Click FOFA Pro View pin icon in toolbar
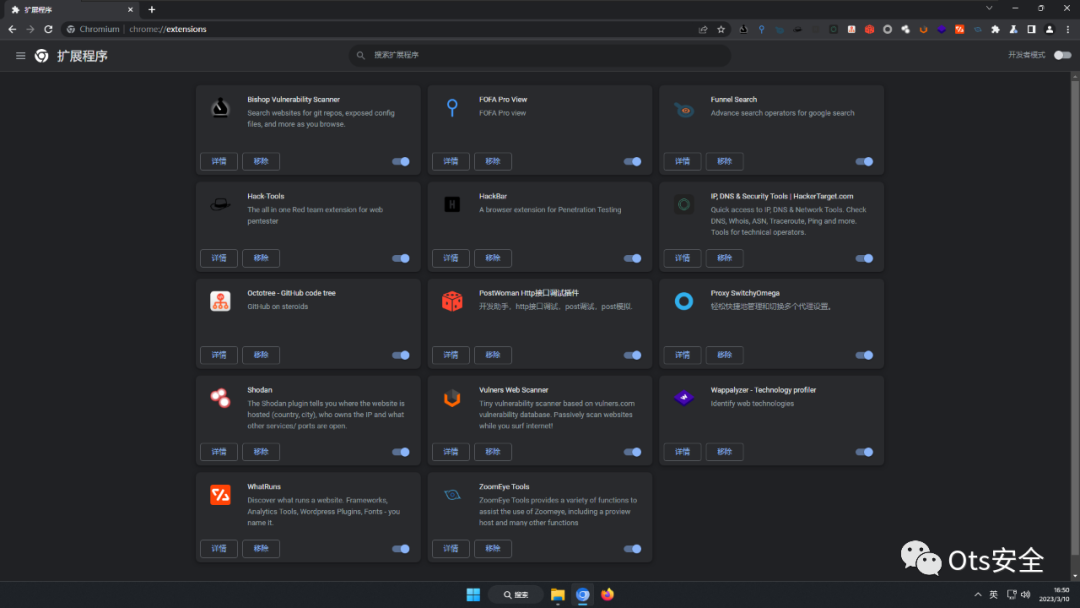Screen dimensions: 1080x608 (761, 30)
